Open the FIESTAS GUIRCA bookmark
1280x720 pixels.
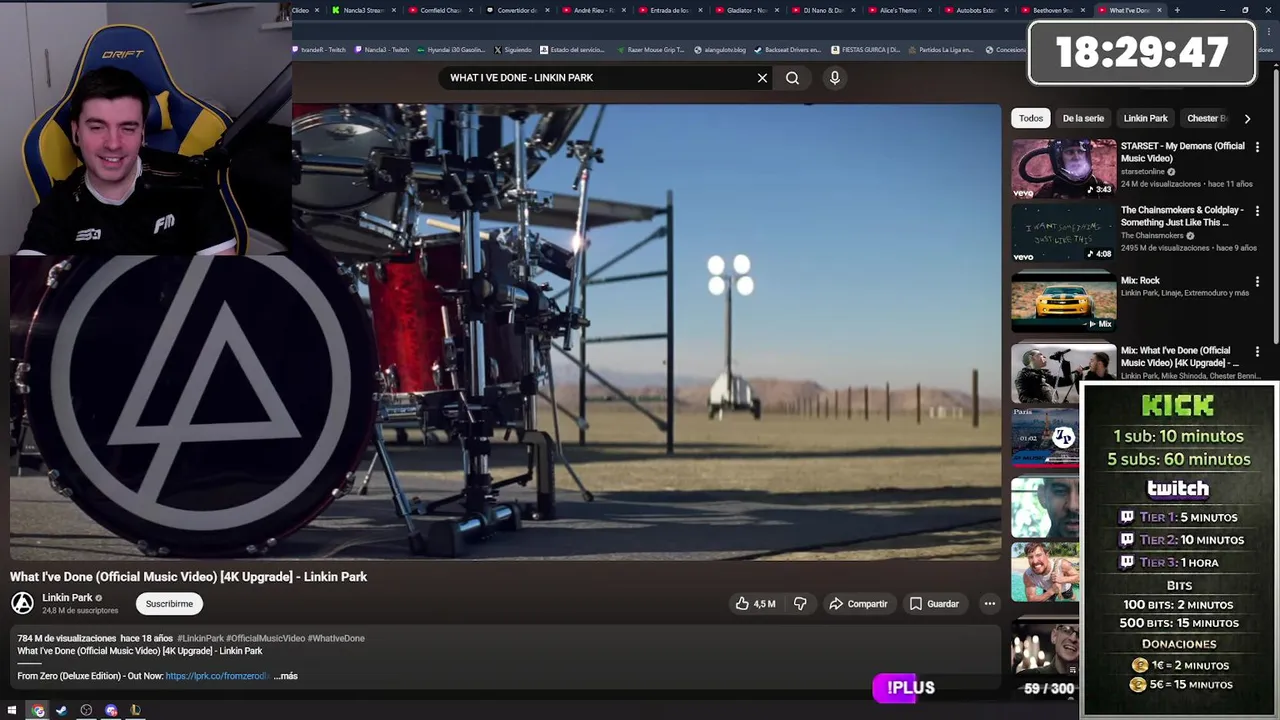(866, 50)
